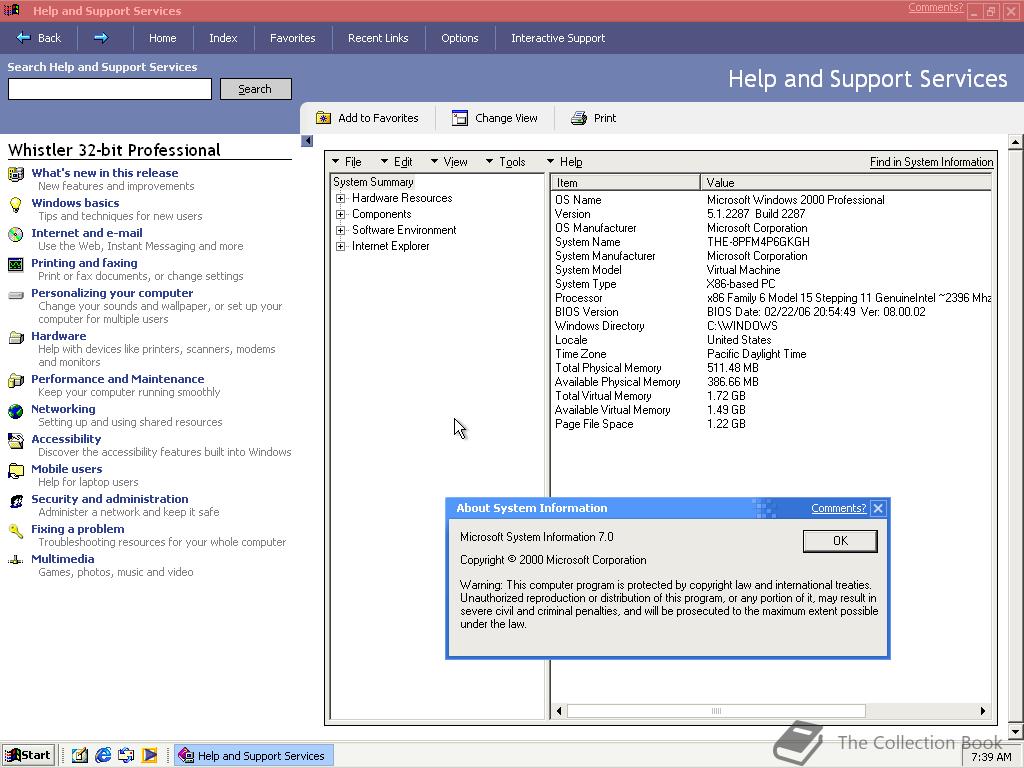Click the horizontal scrollbar thumb in details pane
The image size is (1024, 768).
tap(716, 711)
